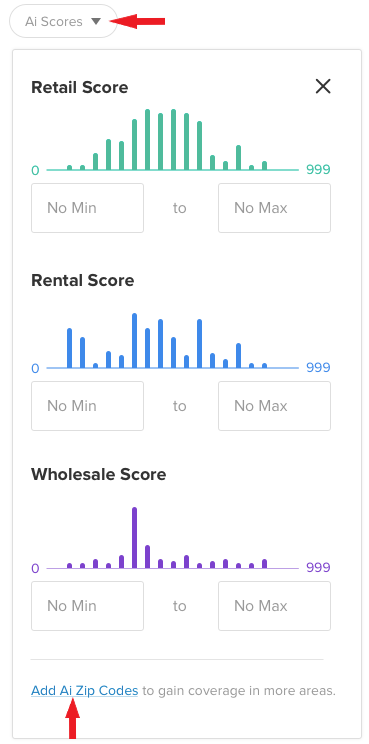Open the Ai Scores dropdown
Image resolution: width=369 pixels, height=744 pixels.
point(63,21)
